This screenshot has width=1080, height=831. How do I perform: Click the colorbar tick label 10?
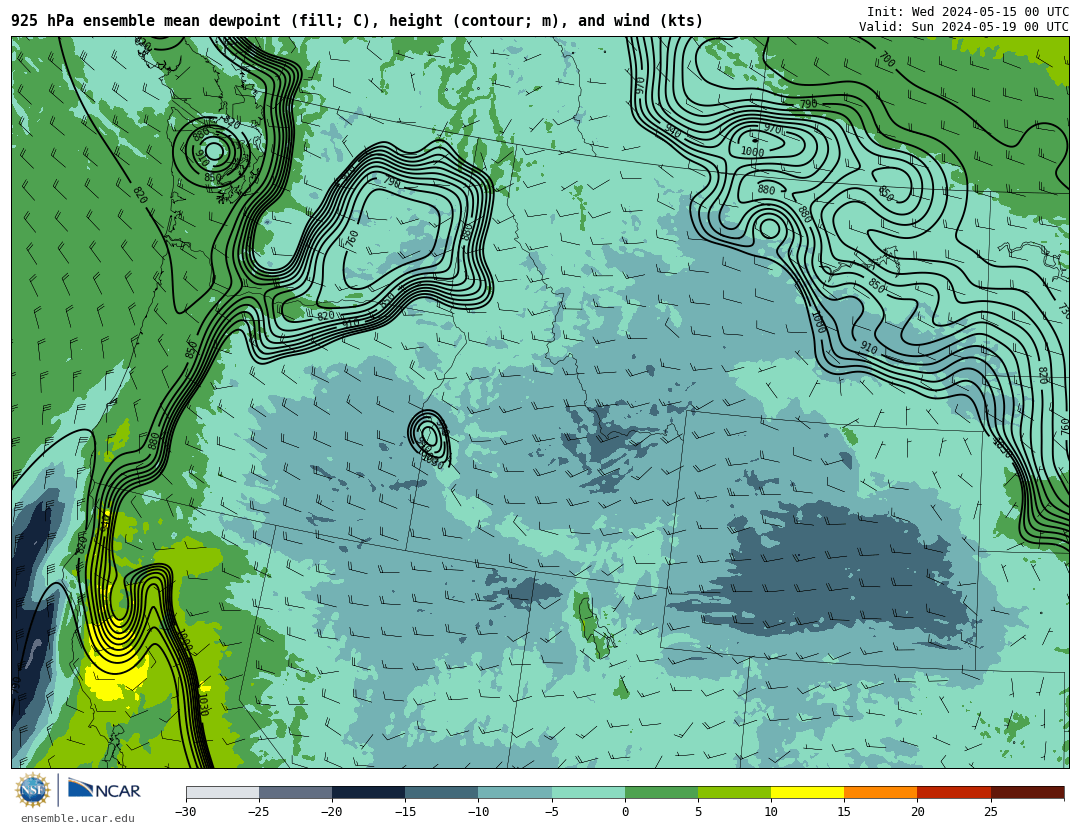(771, 812)
